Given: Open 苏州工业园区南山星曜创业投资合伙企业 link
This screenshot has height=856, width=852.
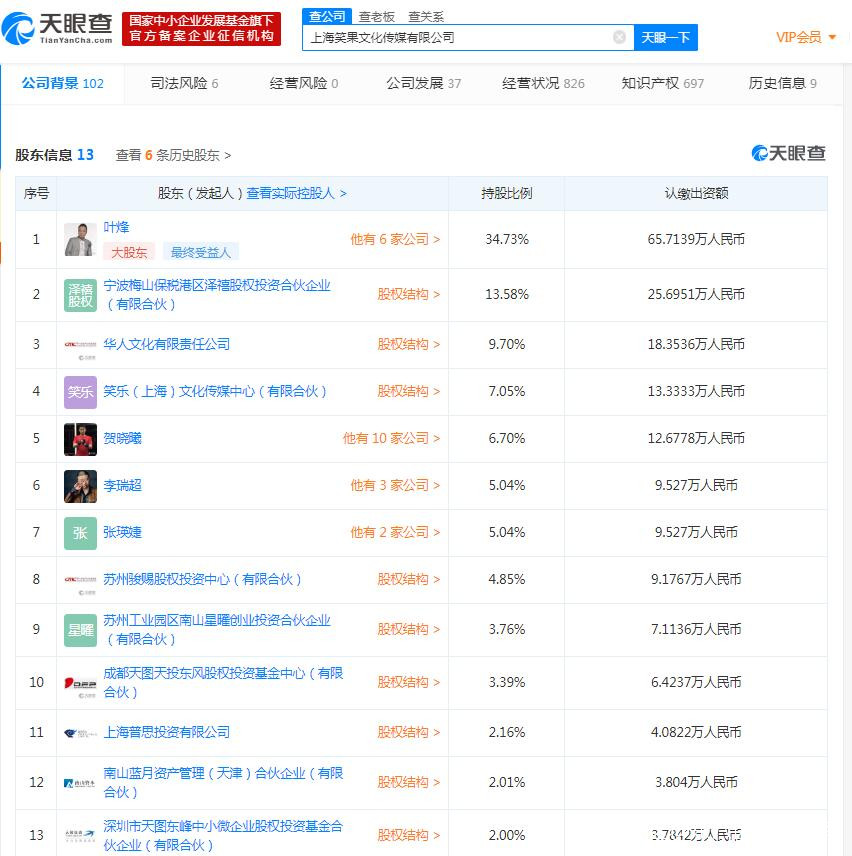Looking at the screenshot, I should [x=217, y=630].
